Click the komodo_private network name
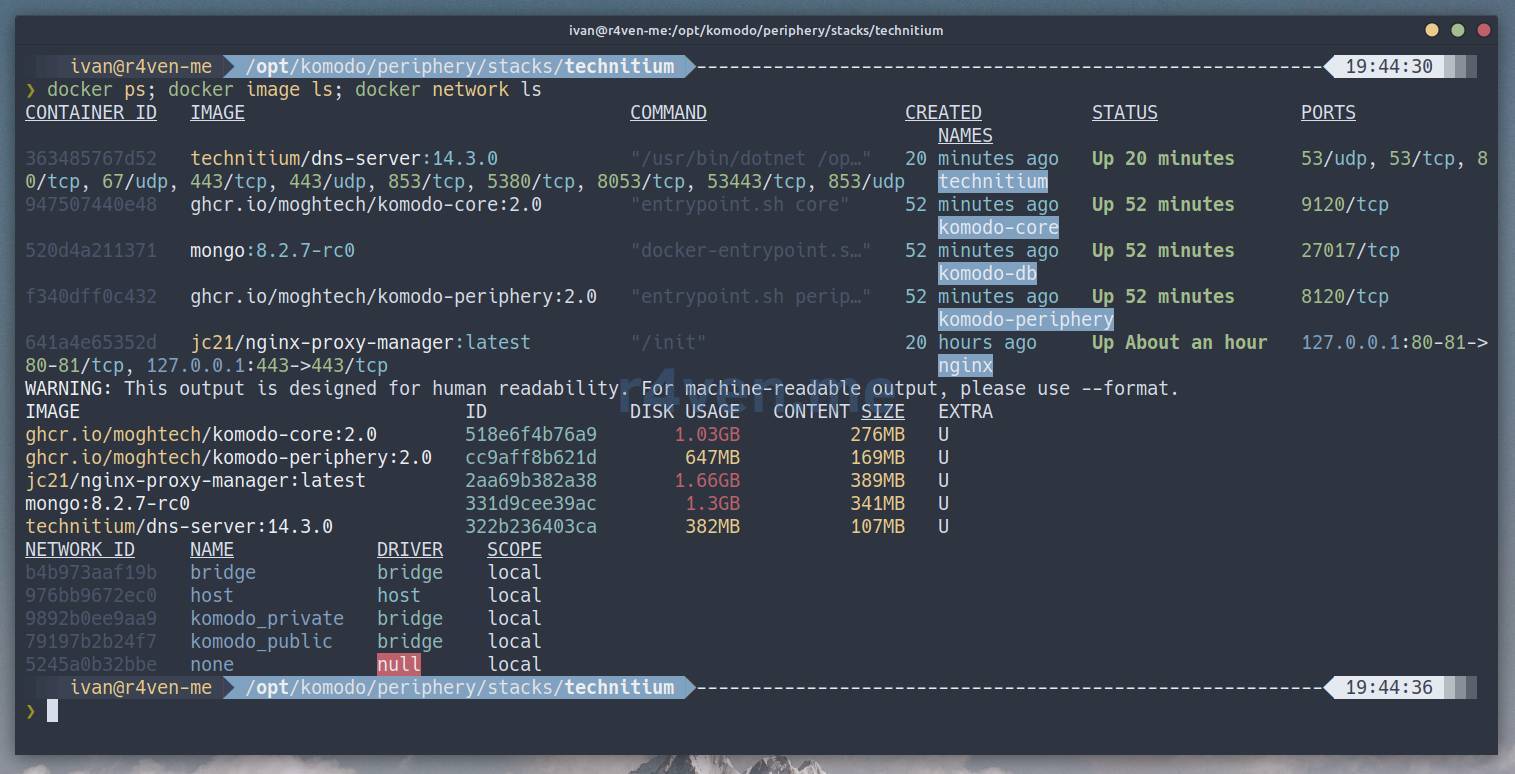Viewport: 1515px width, 774px height. pos(266,619)
